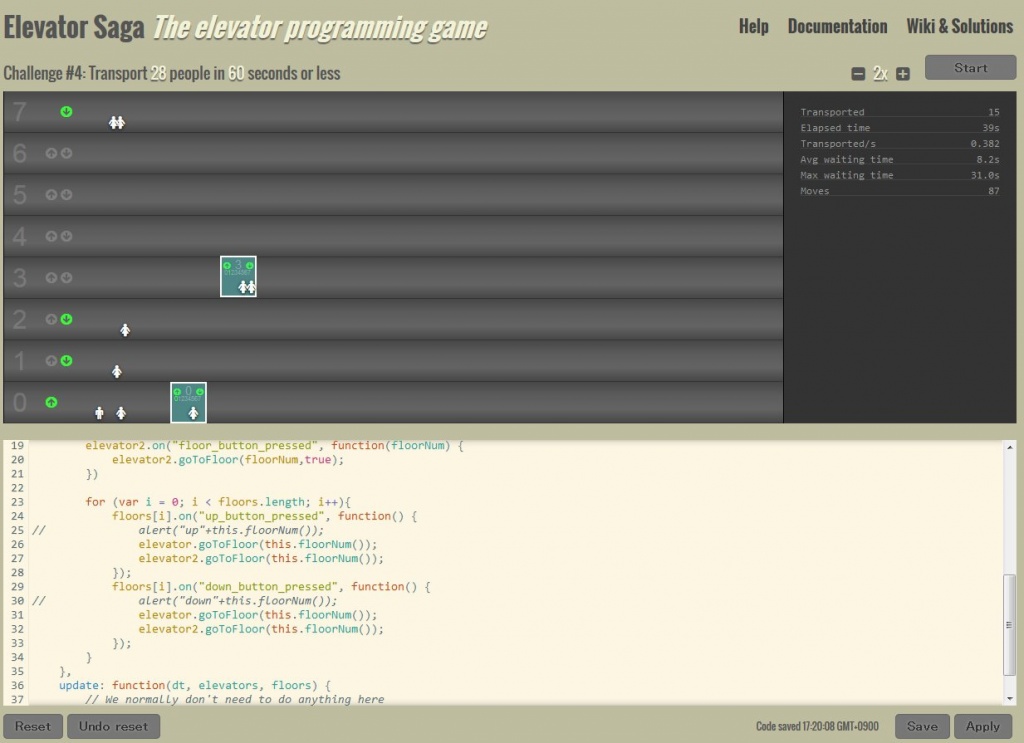Image resolution: width=1024 pixels, height=743 pixels.
Task: Click the passengers riding in the floor 3 elevator
Action: coord(247,287)
